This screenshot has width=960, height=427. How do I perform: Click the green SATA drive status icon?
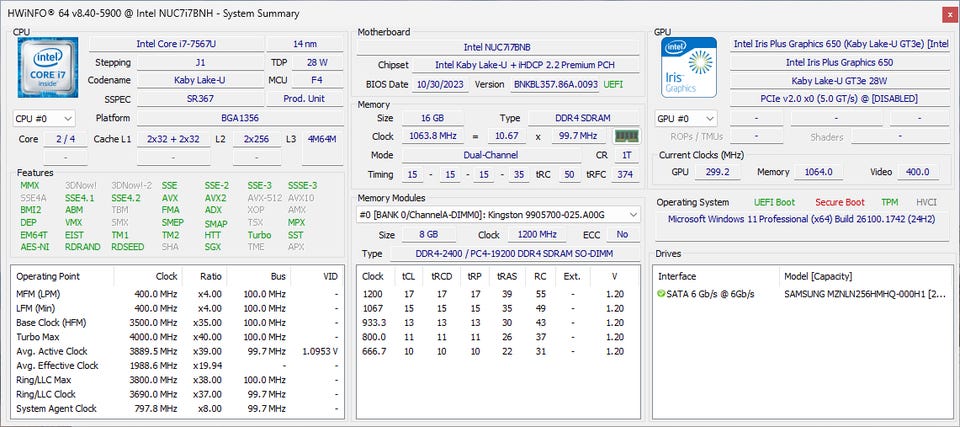coord(661,293)
